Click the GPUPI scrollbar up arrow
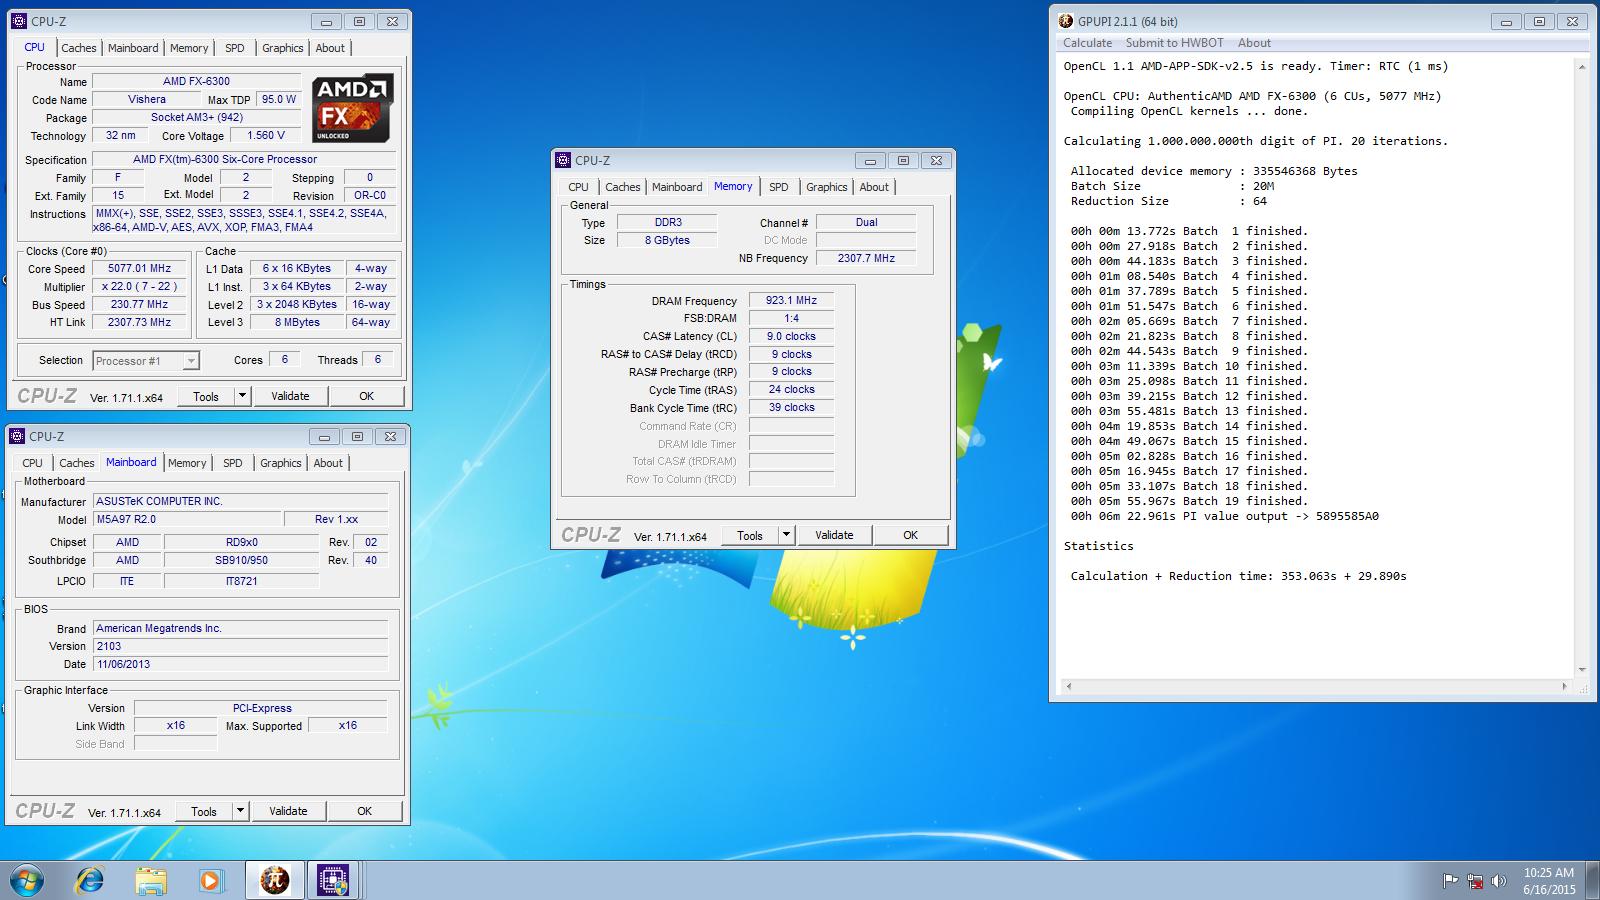 tap(1582, 67)
